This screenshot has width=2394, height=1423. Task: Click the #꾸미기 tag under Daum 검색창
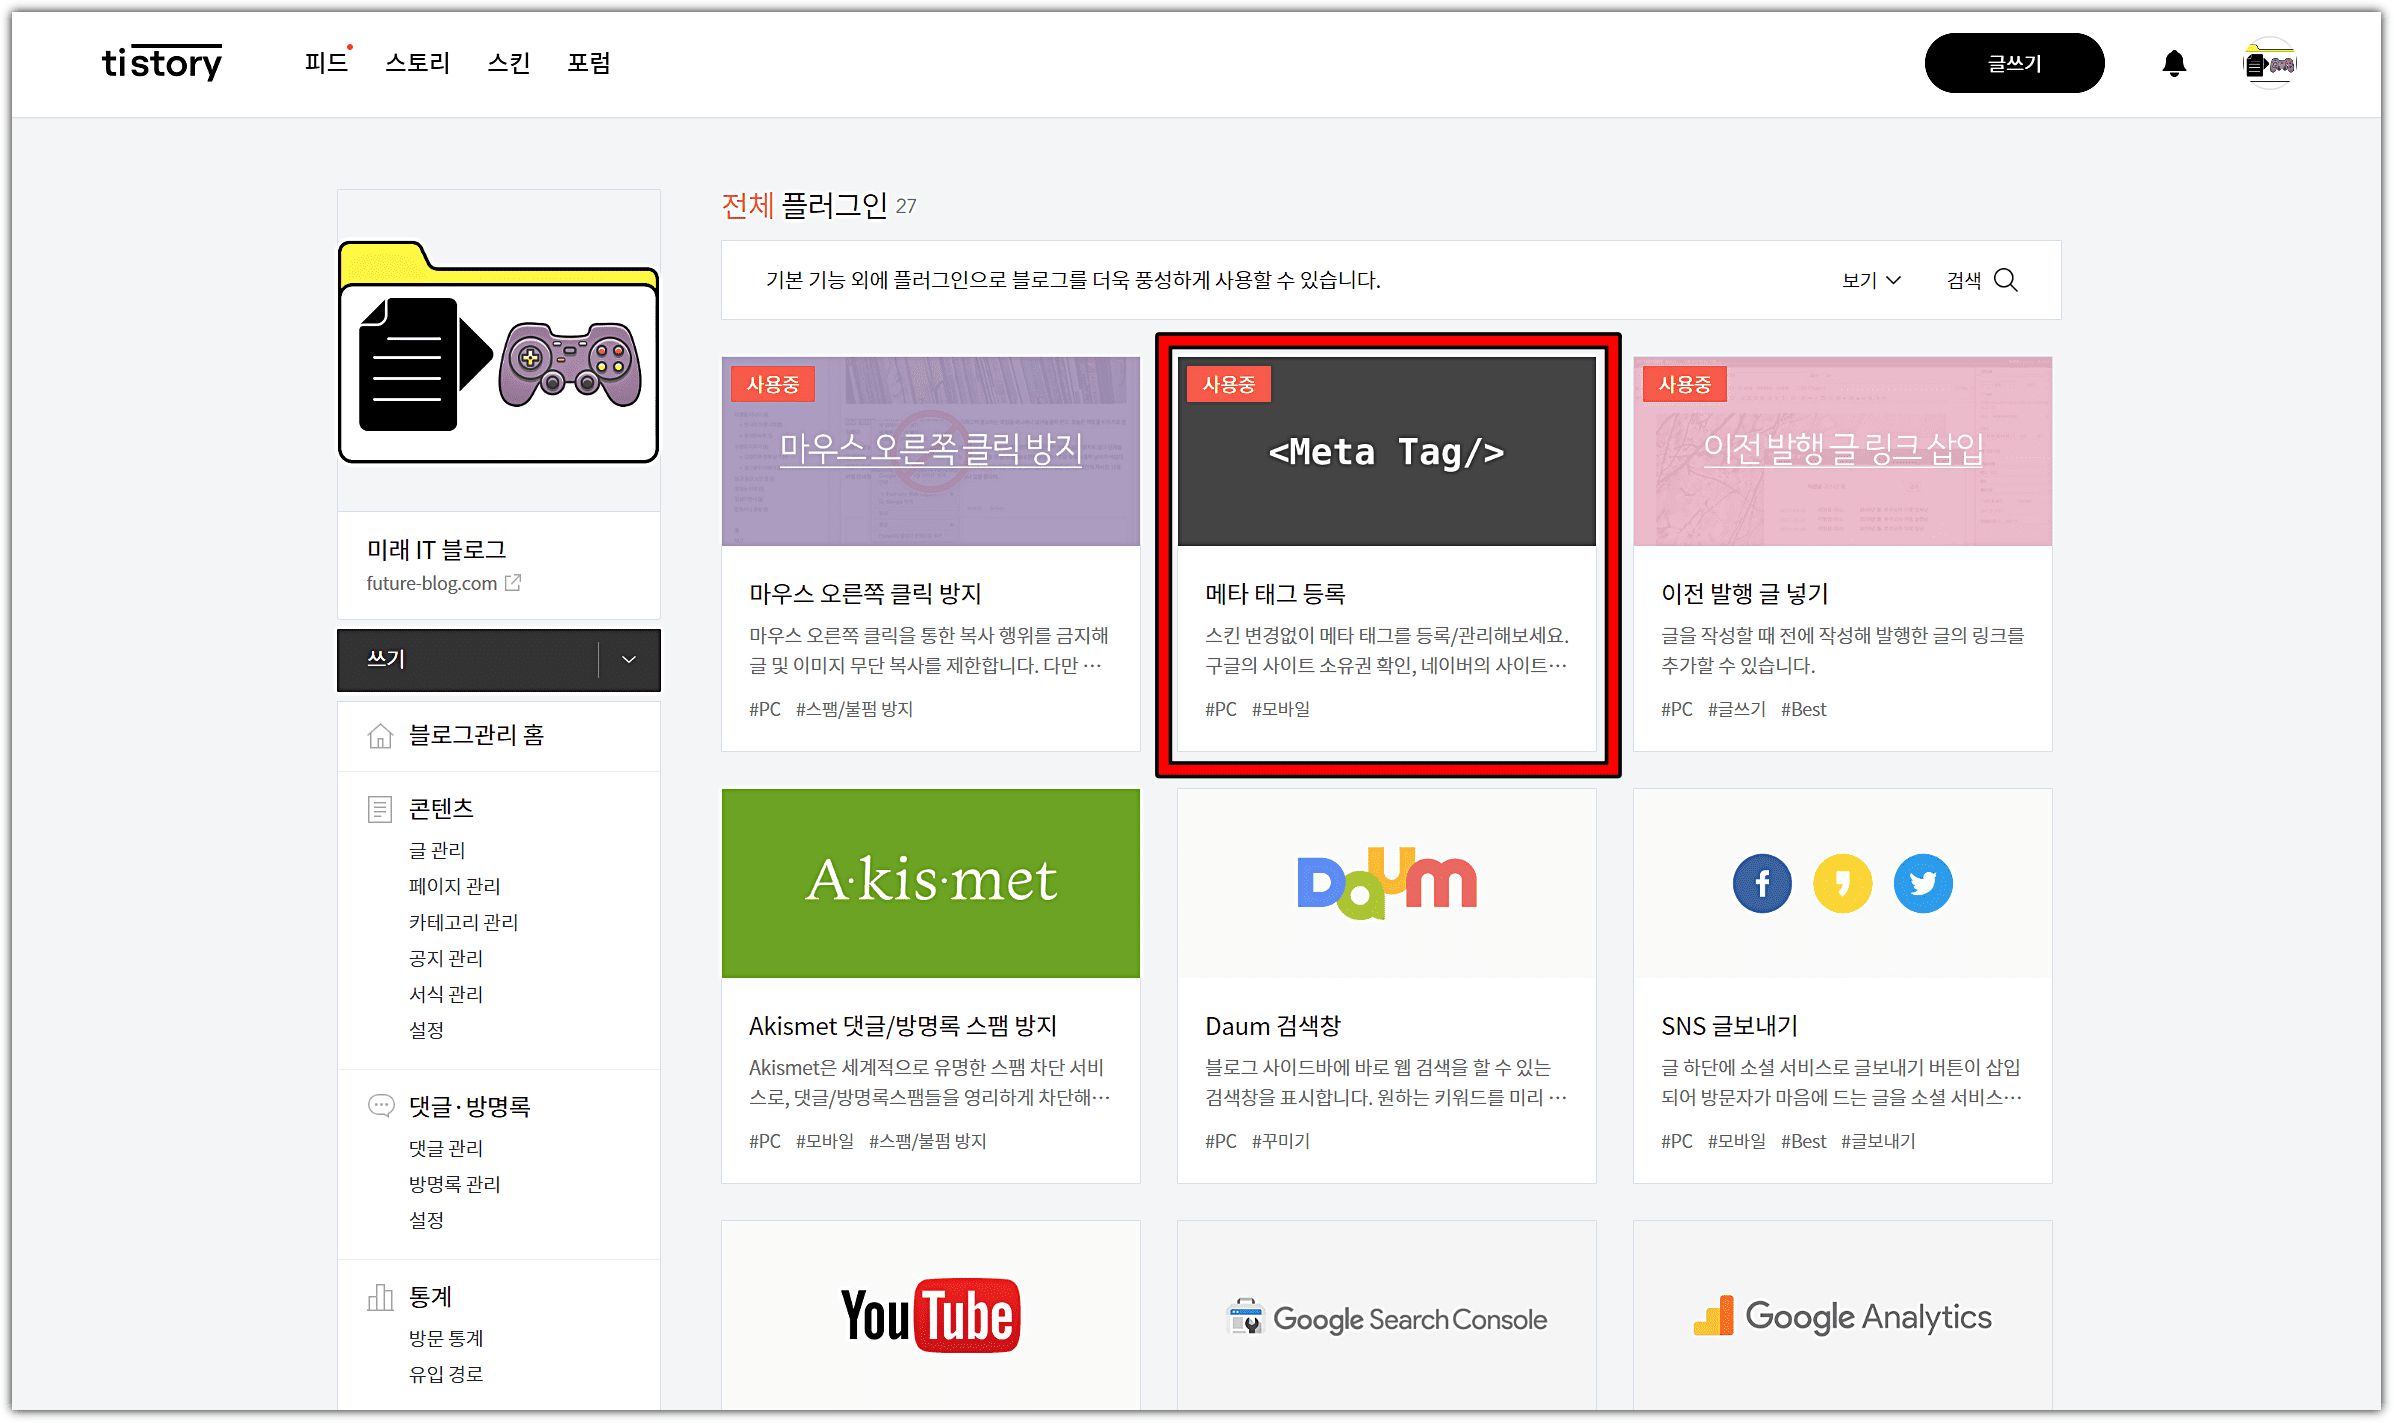pyautogui.click(x=1281, y=1140)
